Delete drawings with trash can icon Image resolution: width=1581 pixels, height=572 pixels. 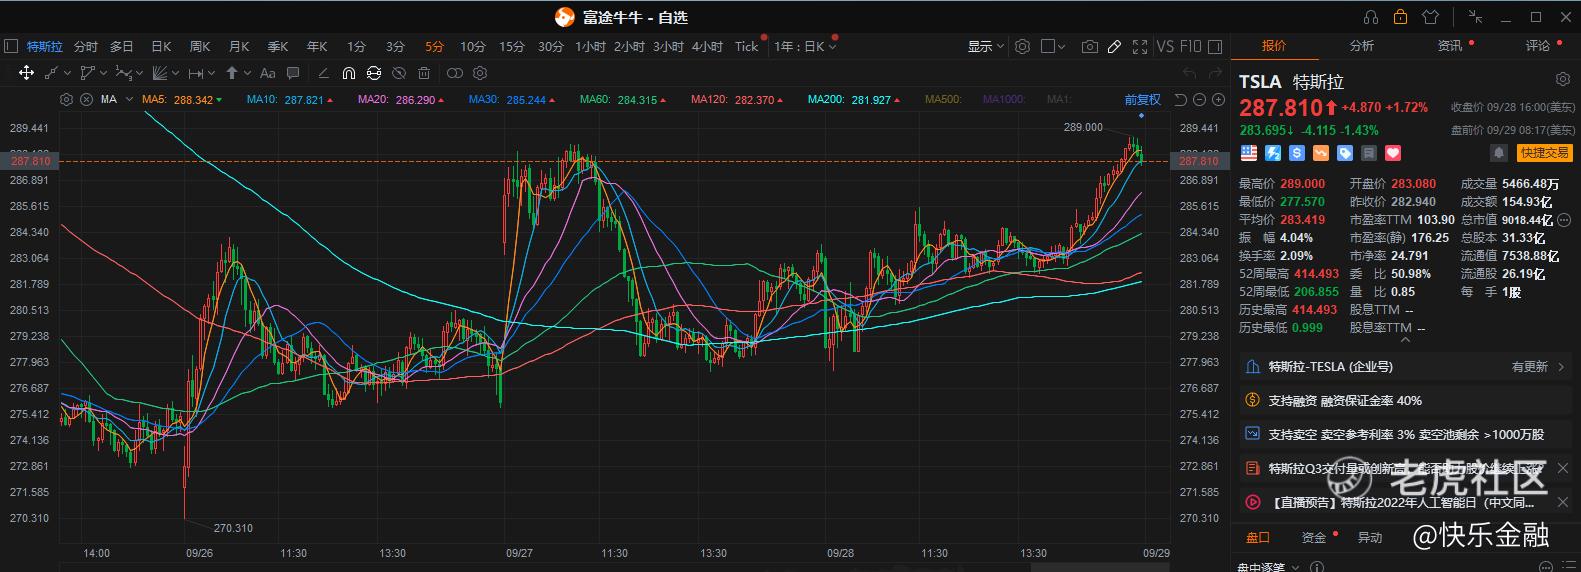coord(424,73)
